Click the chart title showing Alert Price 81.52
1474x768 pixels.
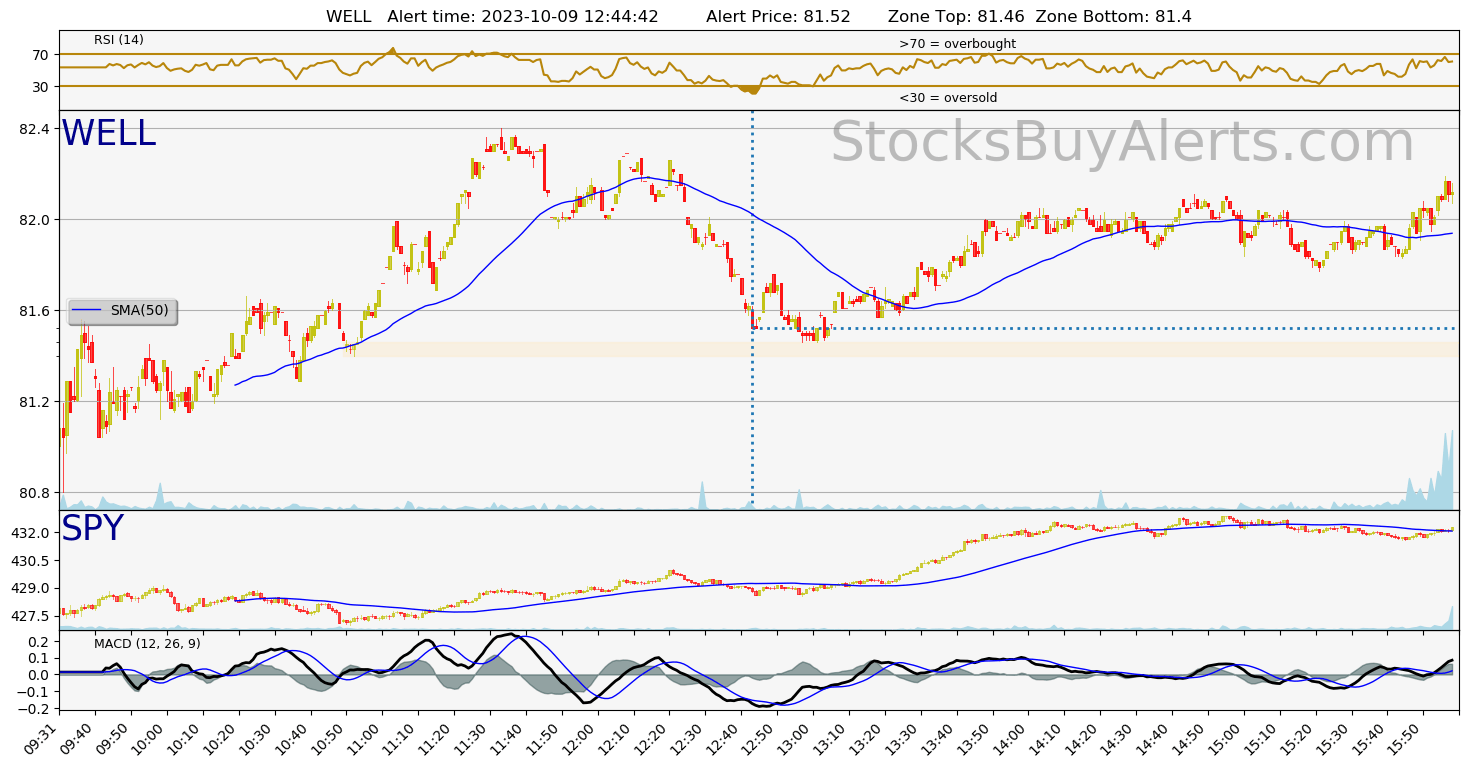tap(759, 16)
